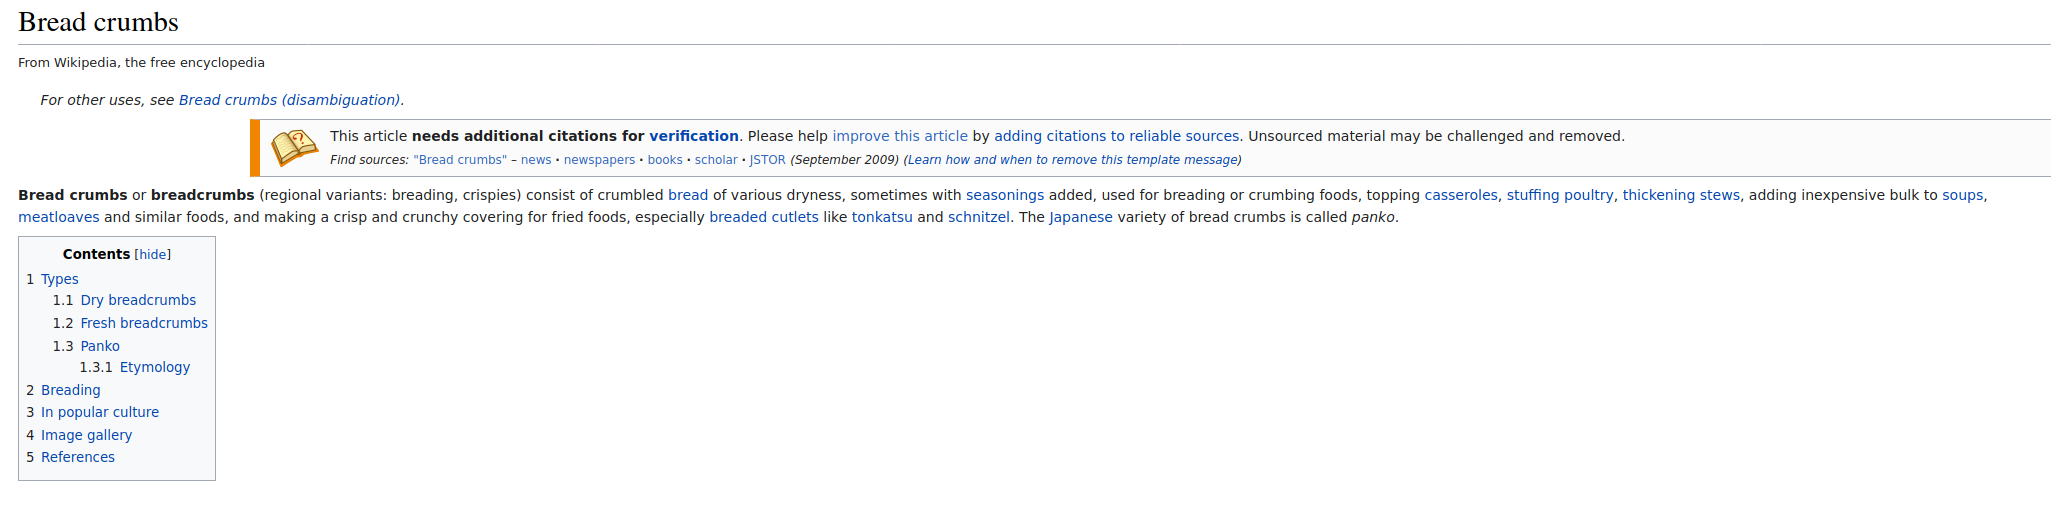Open the 'schnitzel' link
The image size is (2051, 505).
pyautogui.click(x=979, y=217)
